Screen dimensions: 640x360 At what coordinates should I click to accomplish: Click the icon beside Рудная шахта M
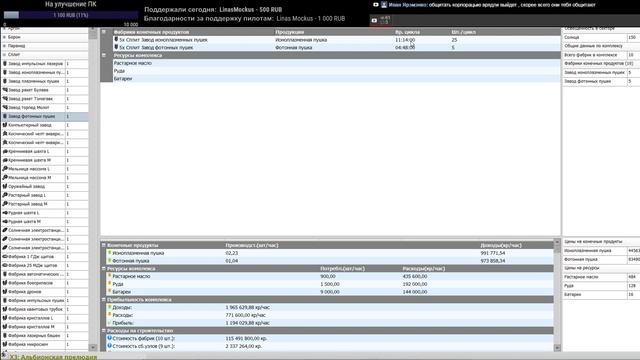5,222
